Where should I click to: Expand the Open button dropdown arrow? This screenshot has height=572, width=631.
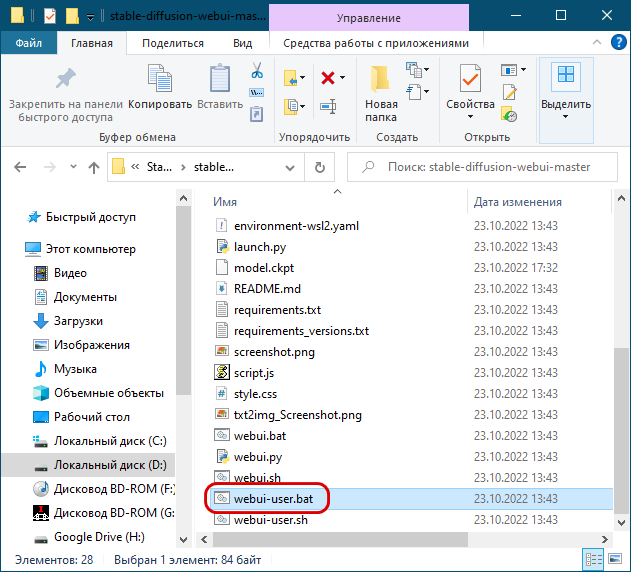pyautogui.click(x=523, y=70)
